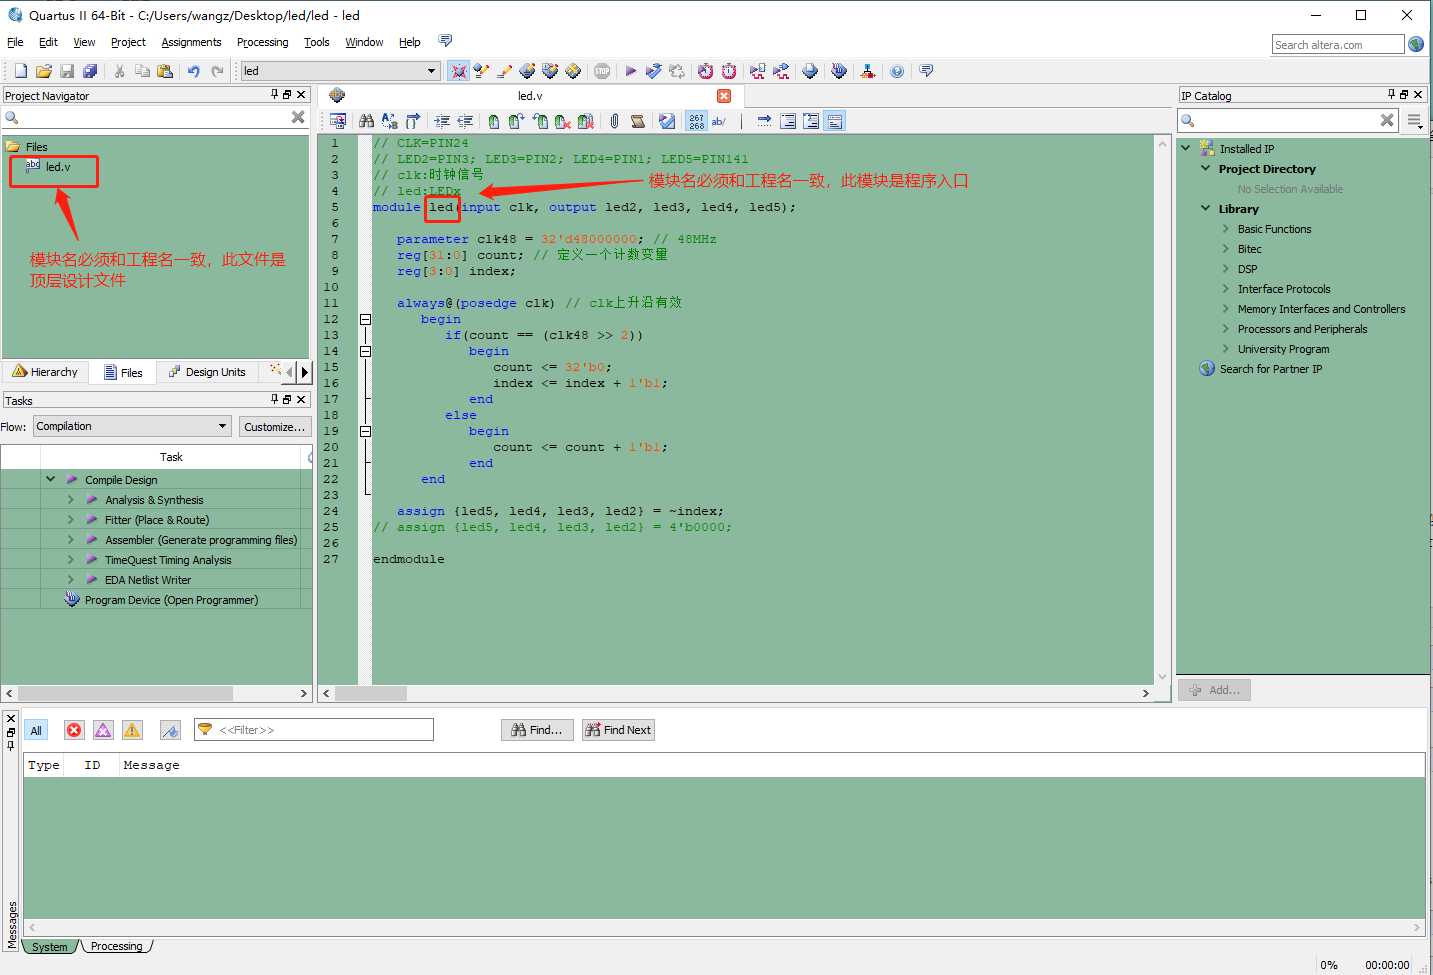Click the Find Next button
The image size is (1433, 975).
618,730
